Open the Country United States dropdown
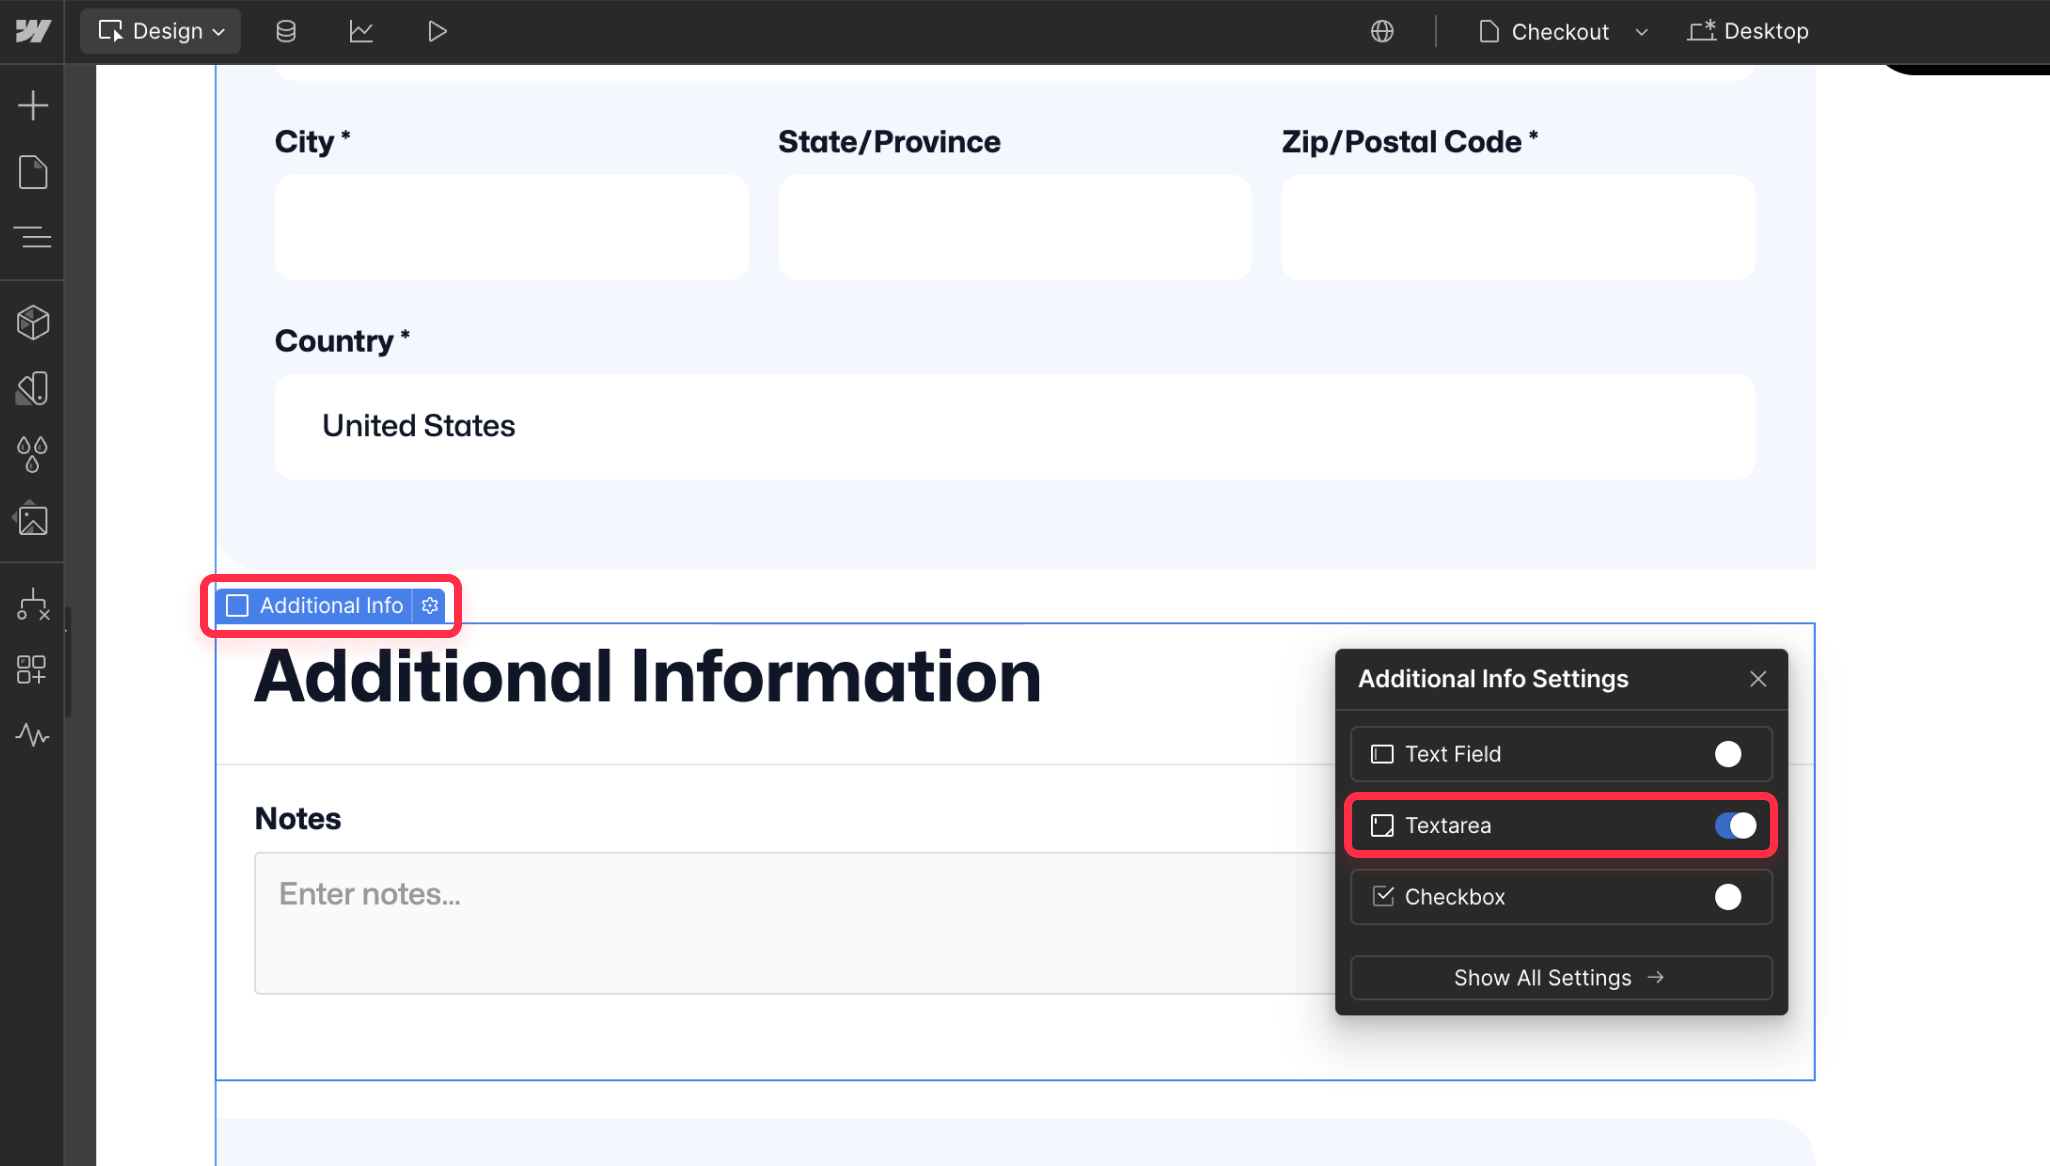The image size is (2050, 1166). [1015, 427]
